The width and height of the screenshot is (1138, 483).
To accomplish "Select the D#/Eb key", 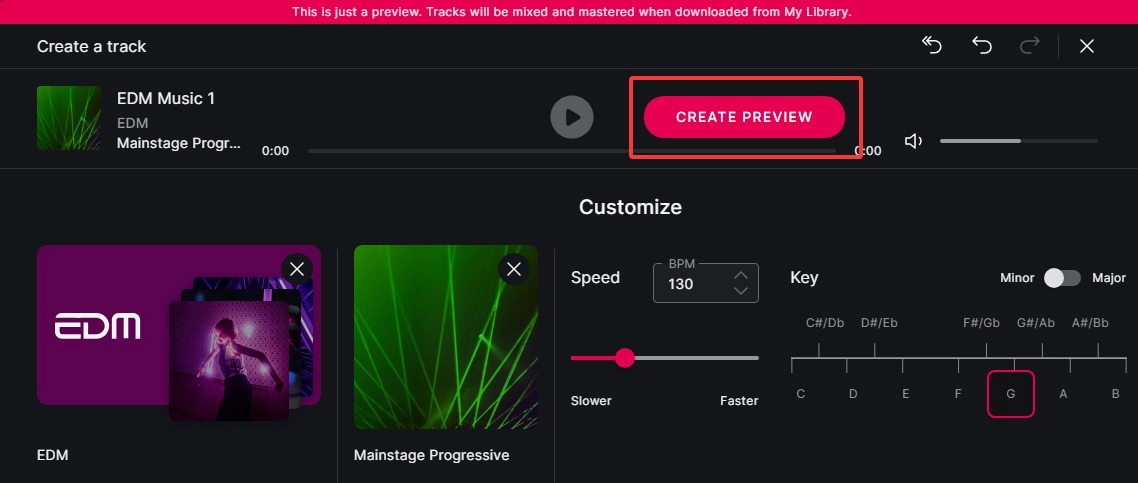I will coord(879,323).
